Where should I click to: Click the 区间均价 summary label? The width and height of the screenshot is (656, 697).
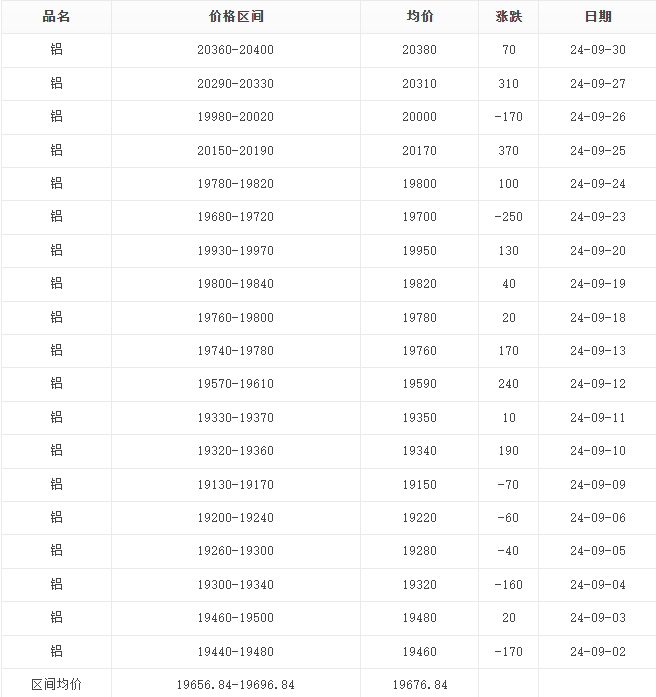point(56,684)
